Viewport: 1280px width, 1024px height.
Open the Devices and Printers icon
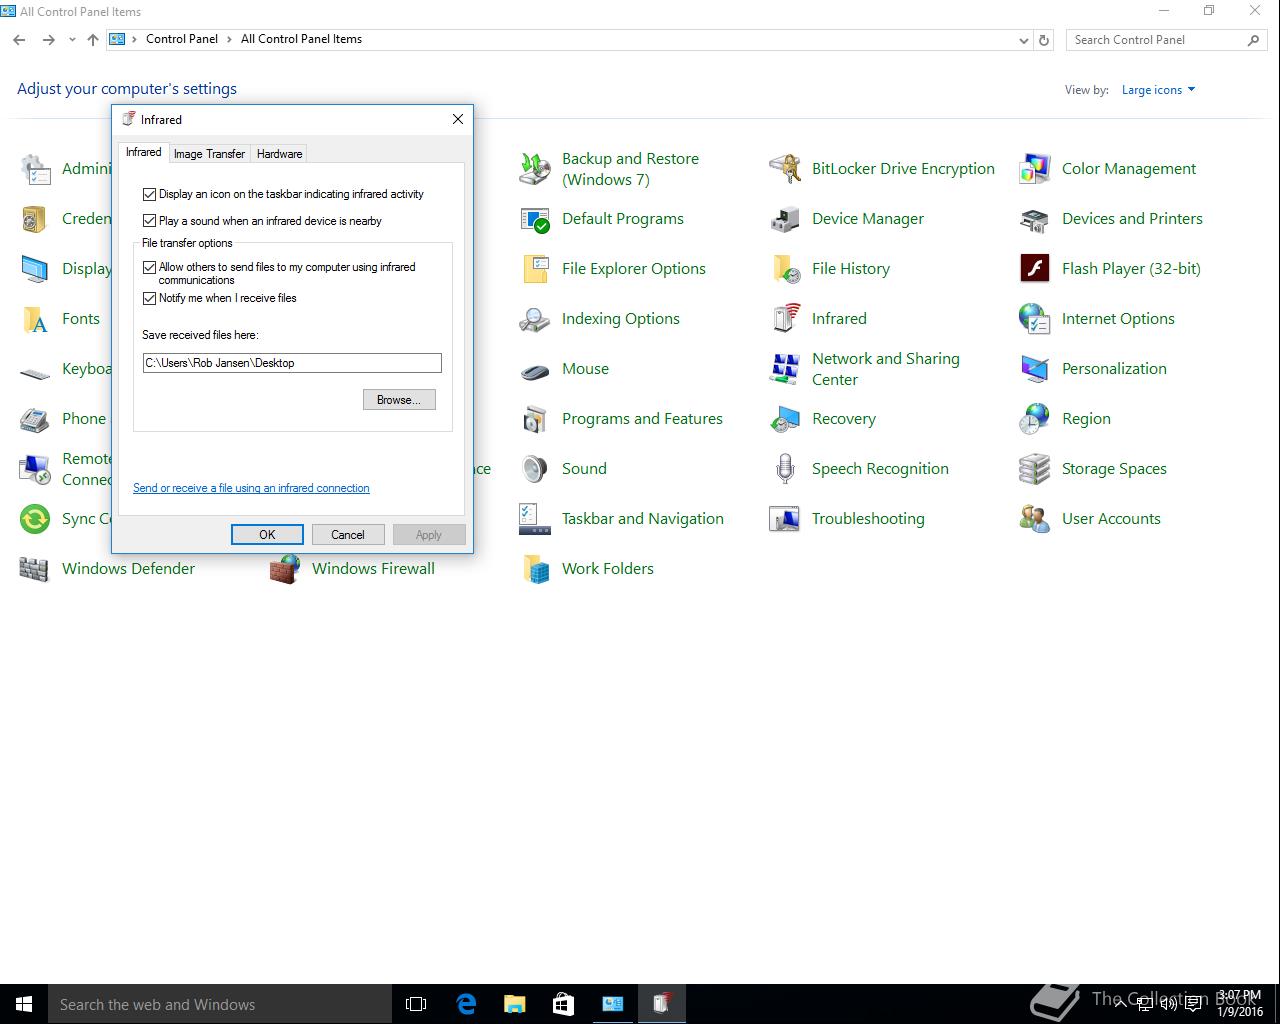[x=1035, y=219]
